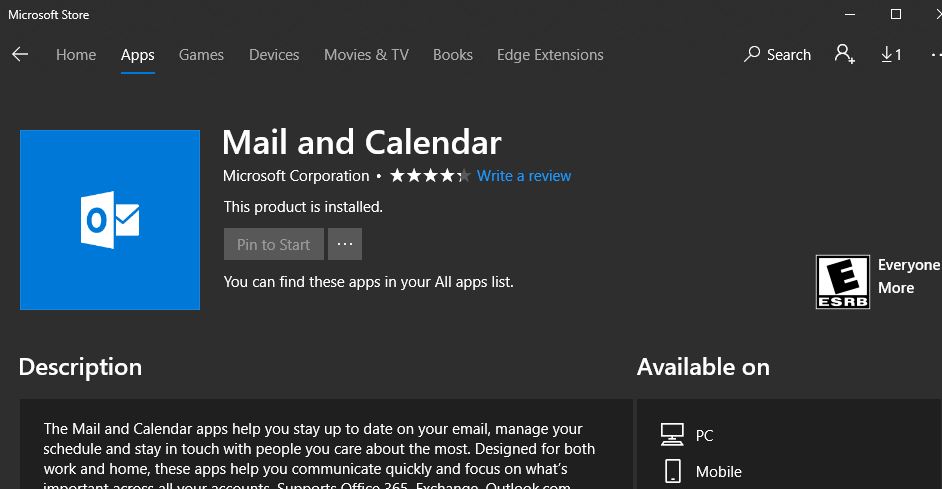Select the Apps tab
942x489 pixels.
137,55
